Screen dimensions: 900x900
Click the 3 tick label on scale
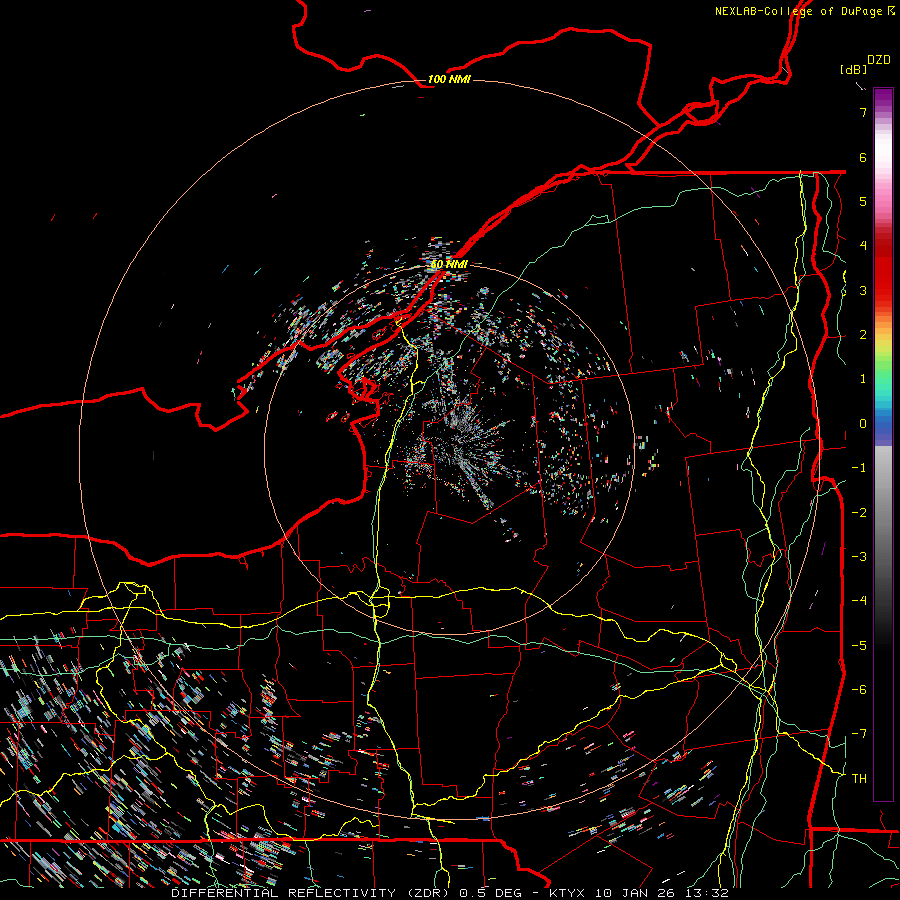pyautogui.click(x=863, y=290)
